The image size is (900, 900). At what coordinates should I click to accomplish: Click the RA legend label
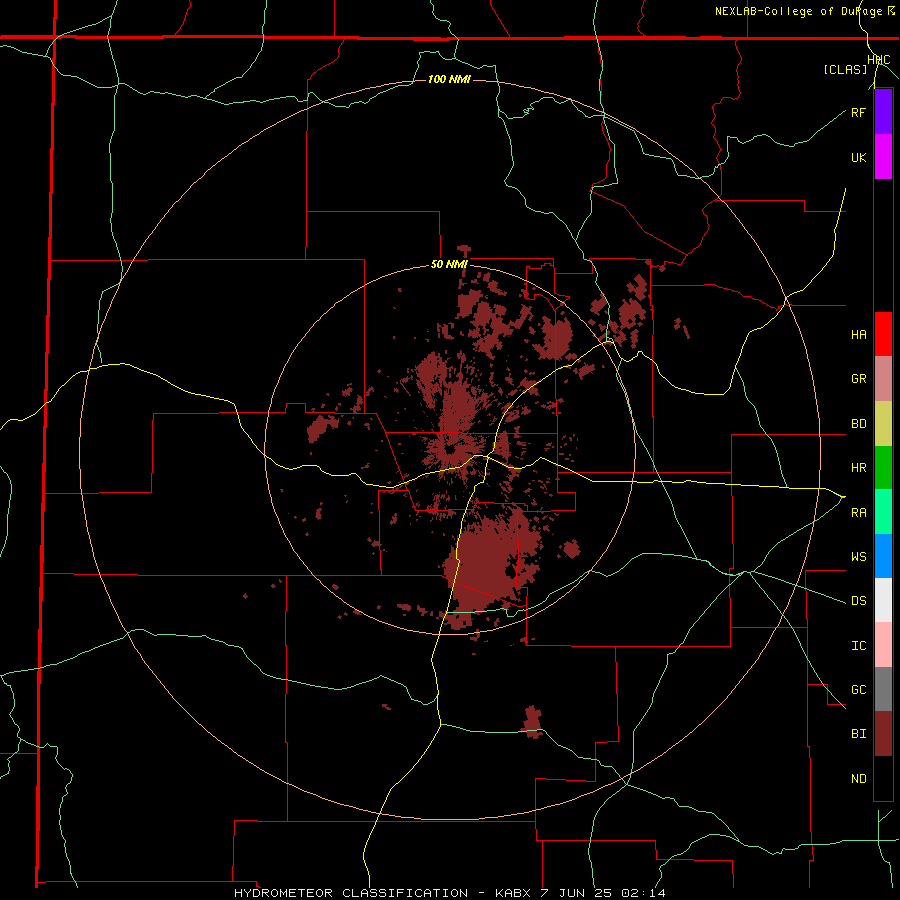[x=858, y=512]
